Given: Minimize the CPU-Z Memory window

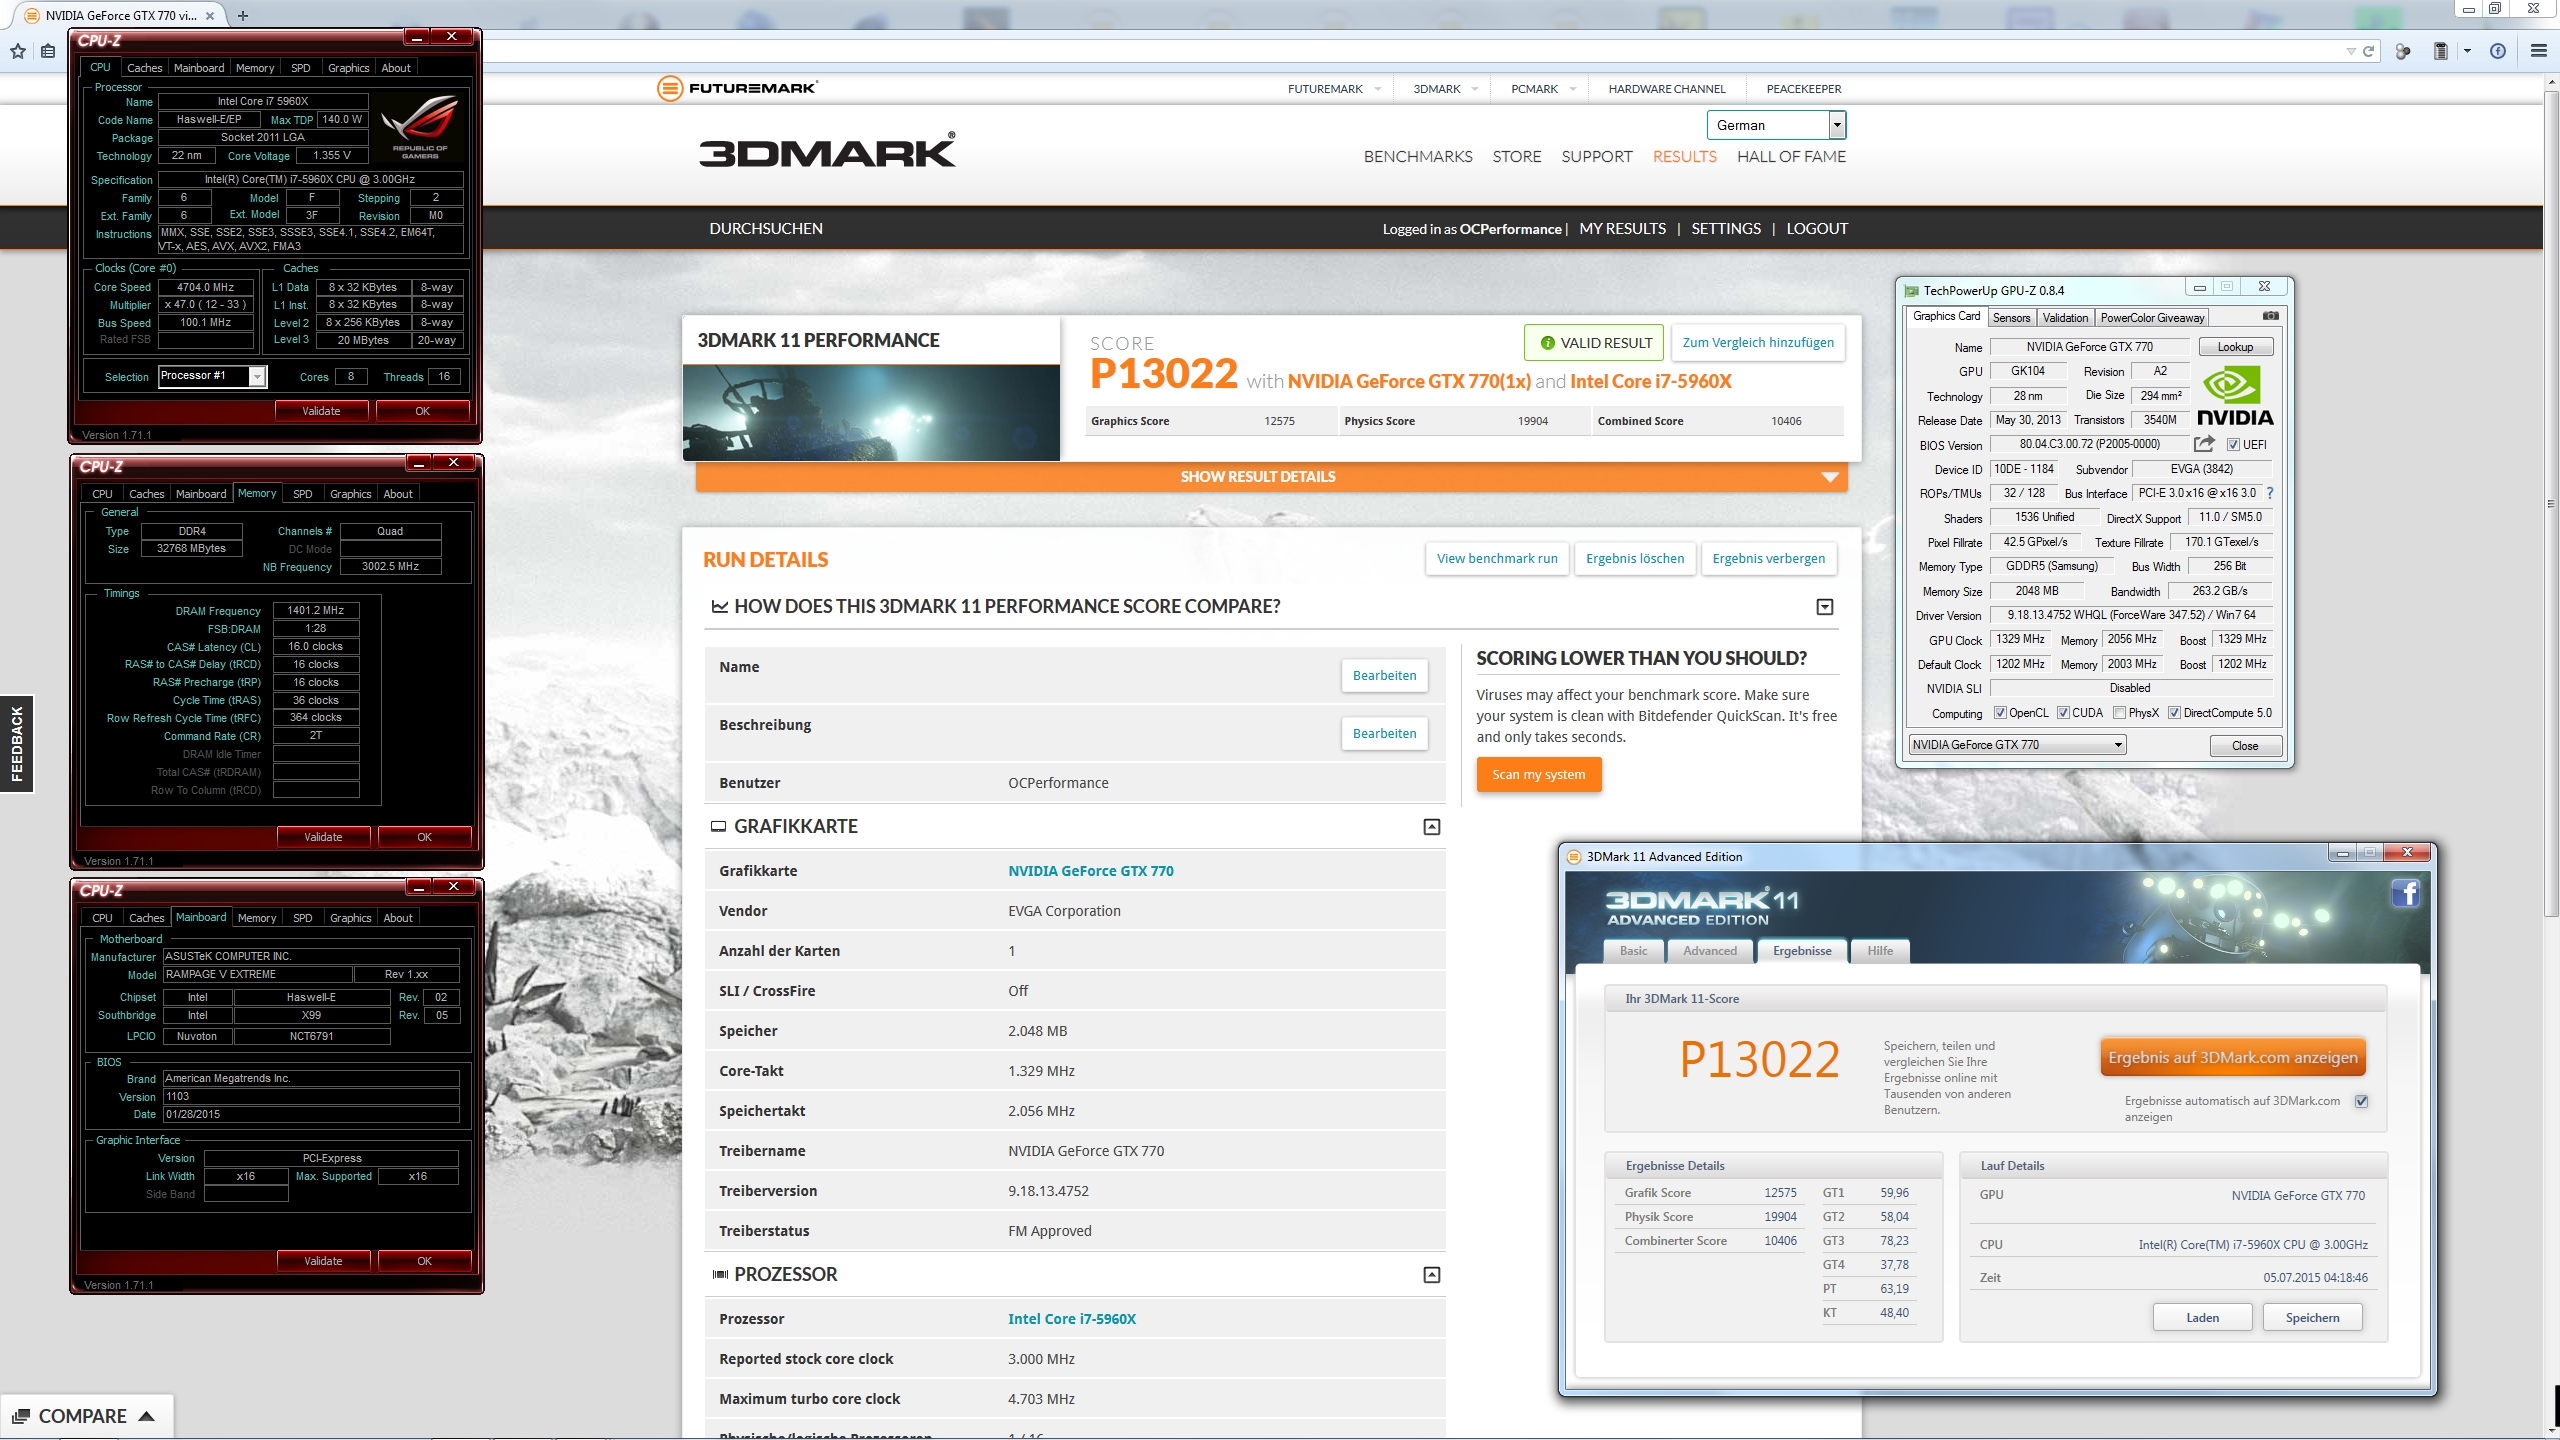Looking at the screenshot, I should 419,462.
